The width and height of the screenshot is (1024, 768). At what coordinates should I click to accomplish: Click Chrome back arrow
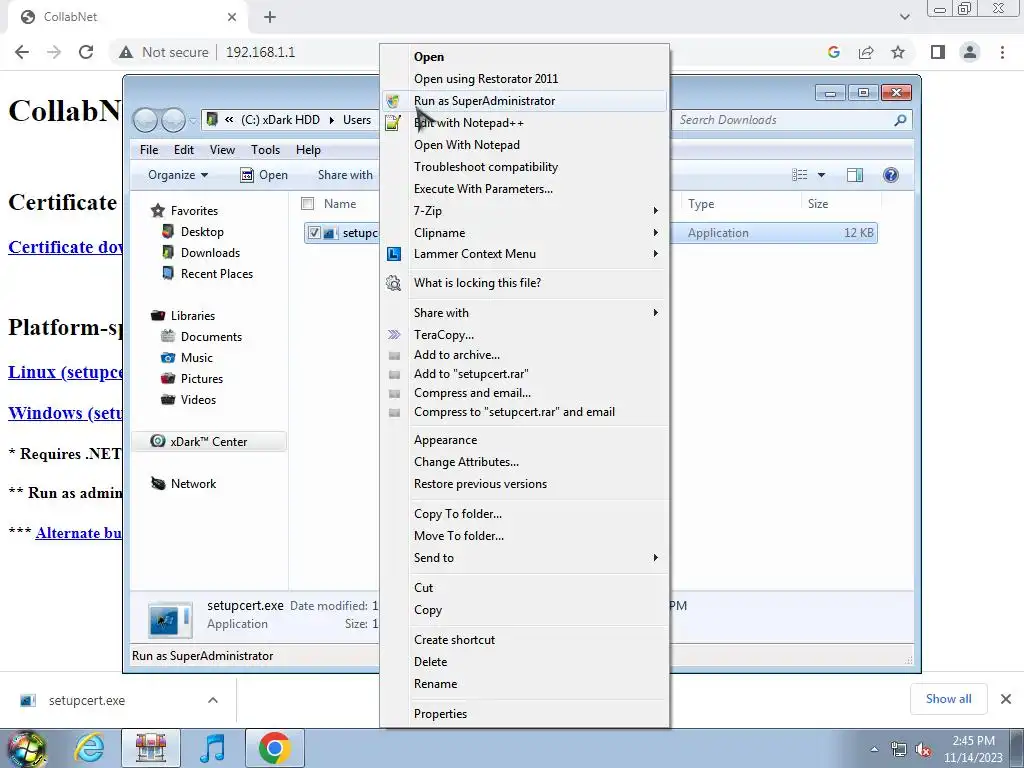pyautogui.click(x=22, y=52)
